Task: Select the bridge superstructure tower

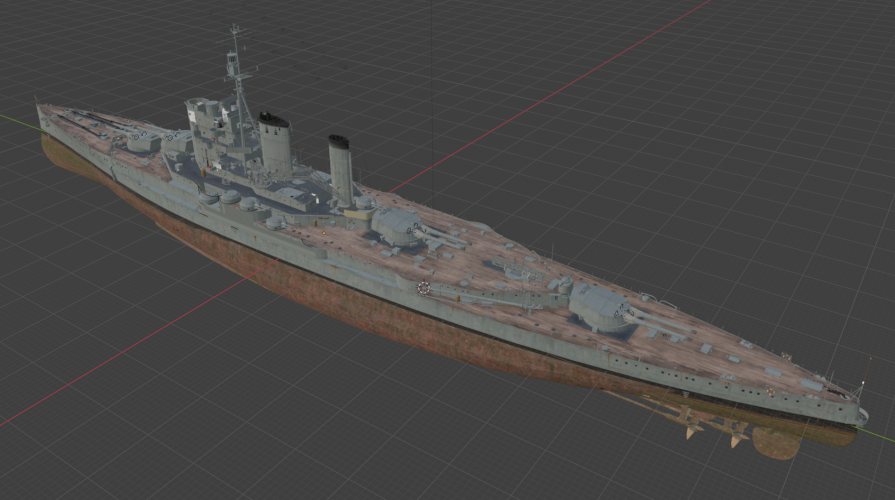Action: click(x=207, y=123)
